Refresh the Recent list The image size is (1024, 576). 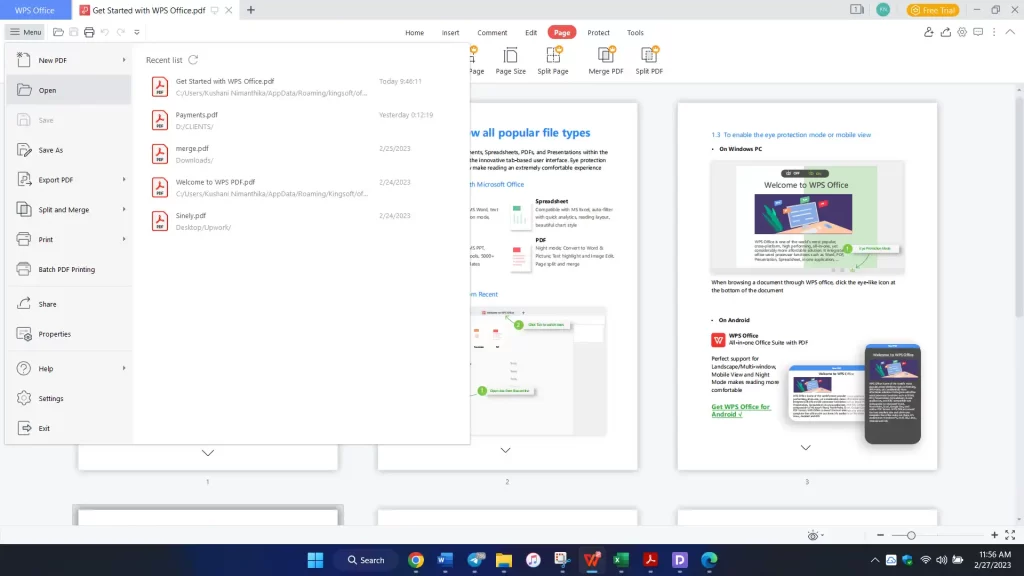coord(193,60)
